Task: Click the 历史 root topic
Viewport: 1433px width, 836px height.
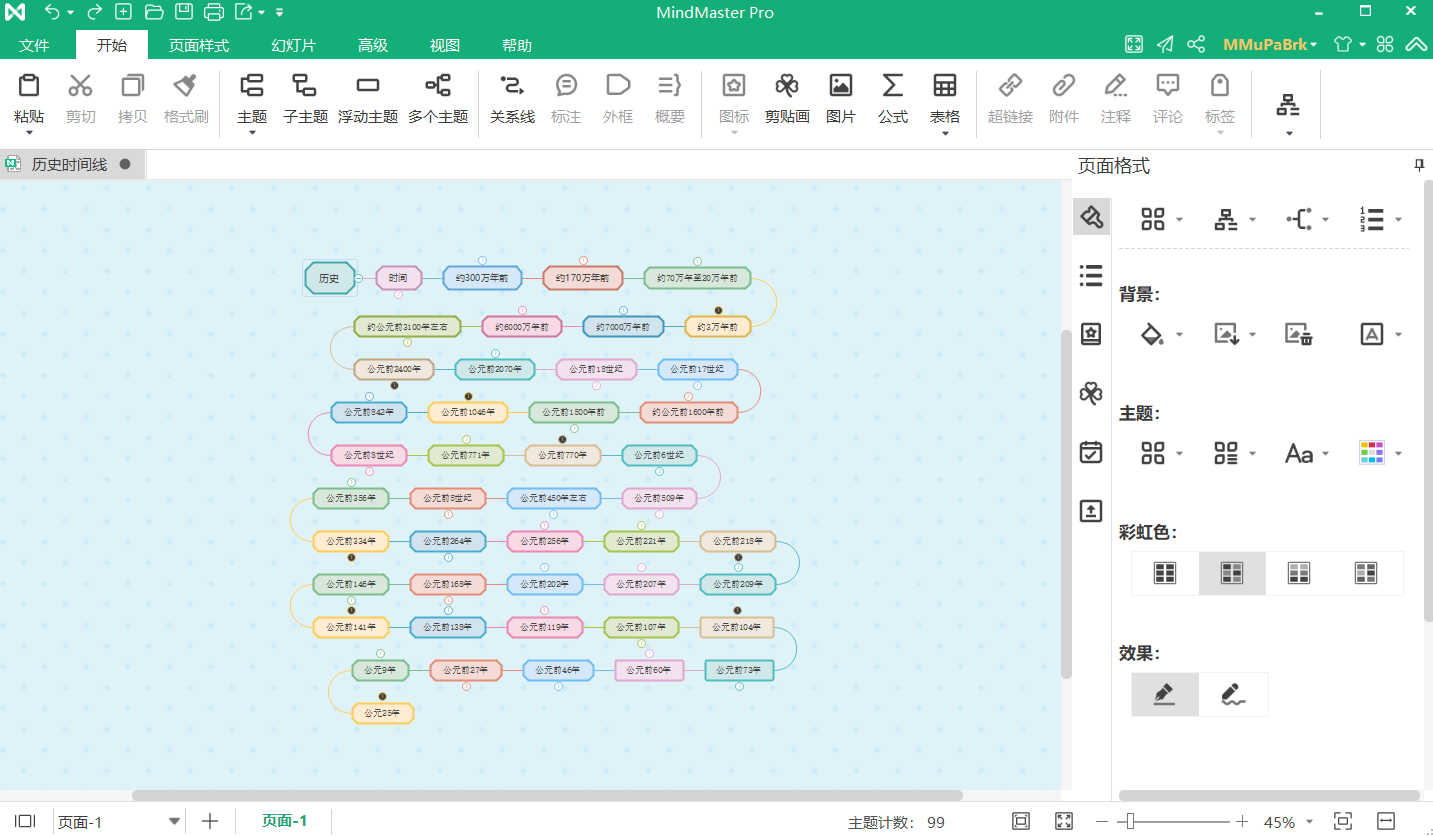Action: click(x=329, y=278)
